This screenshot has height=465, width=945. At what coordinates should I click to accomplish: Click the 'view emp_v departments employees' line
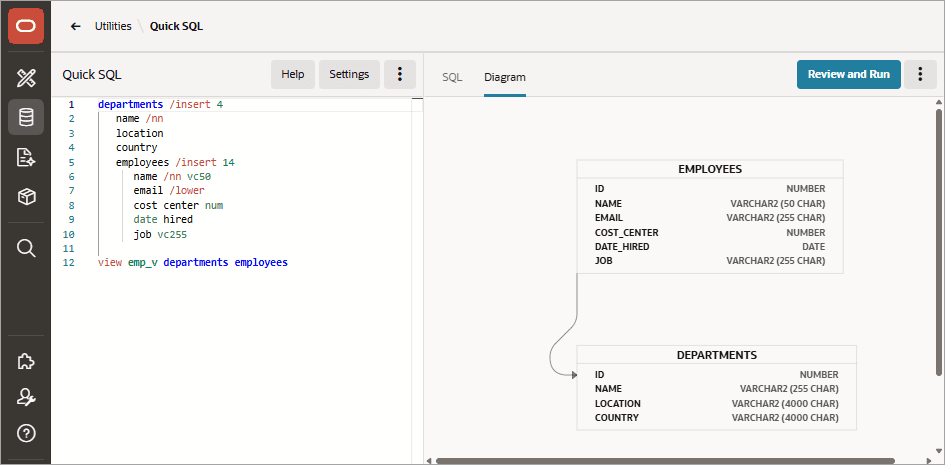(x=193, y=263)
